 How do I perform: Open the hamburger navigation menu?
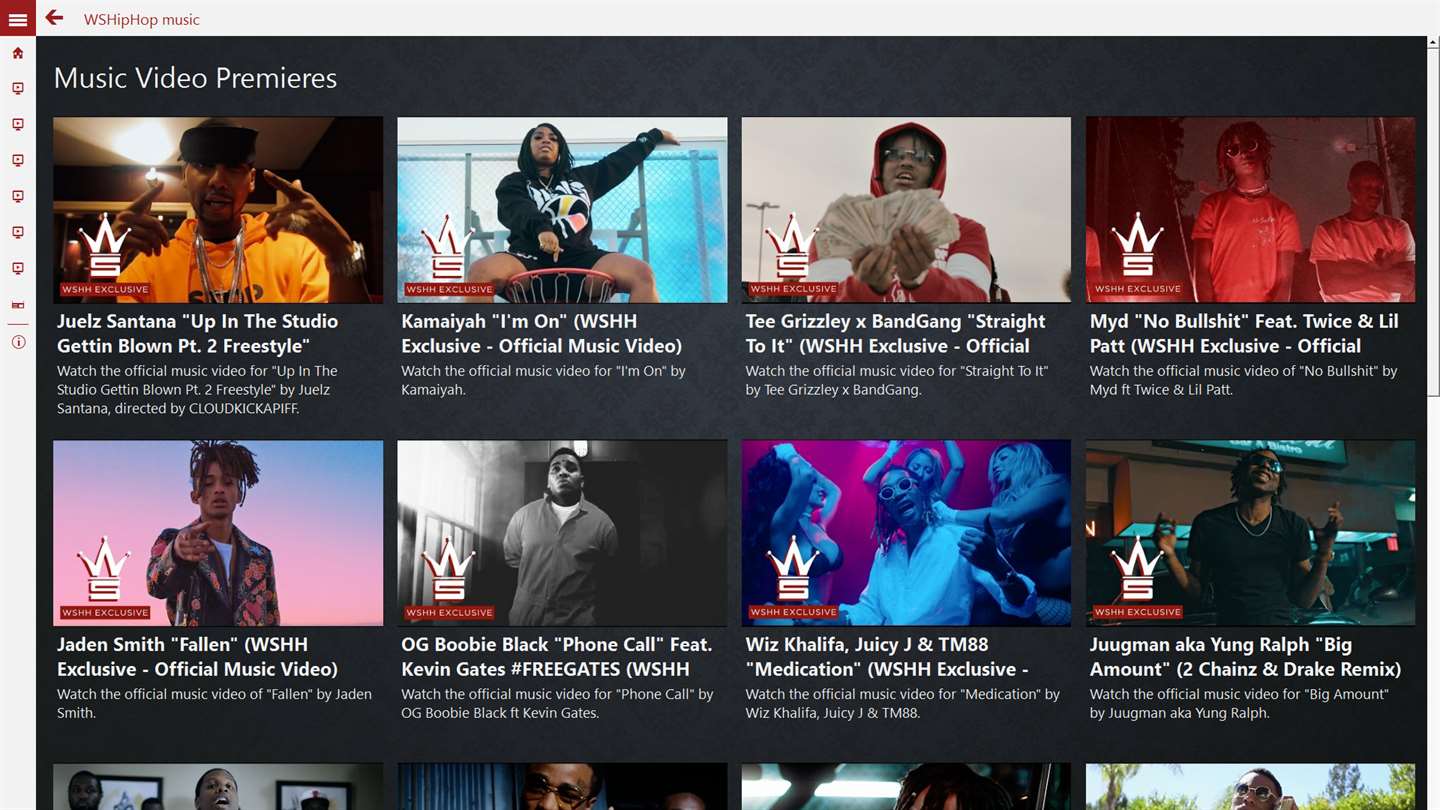pyautogui.click(x=17, y=18)
